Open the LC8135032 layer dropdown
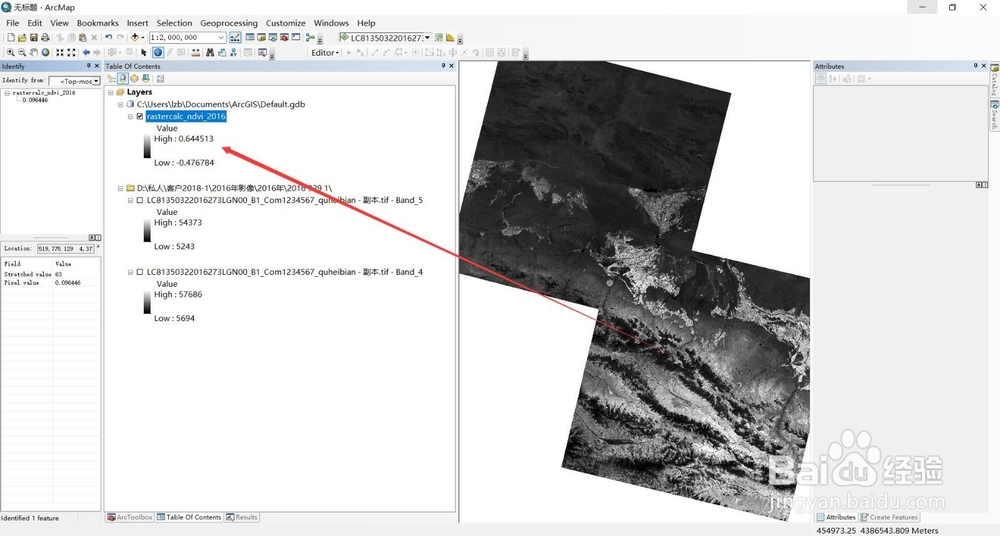Screen dimensions: 1000x536 coord(427,38)
